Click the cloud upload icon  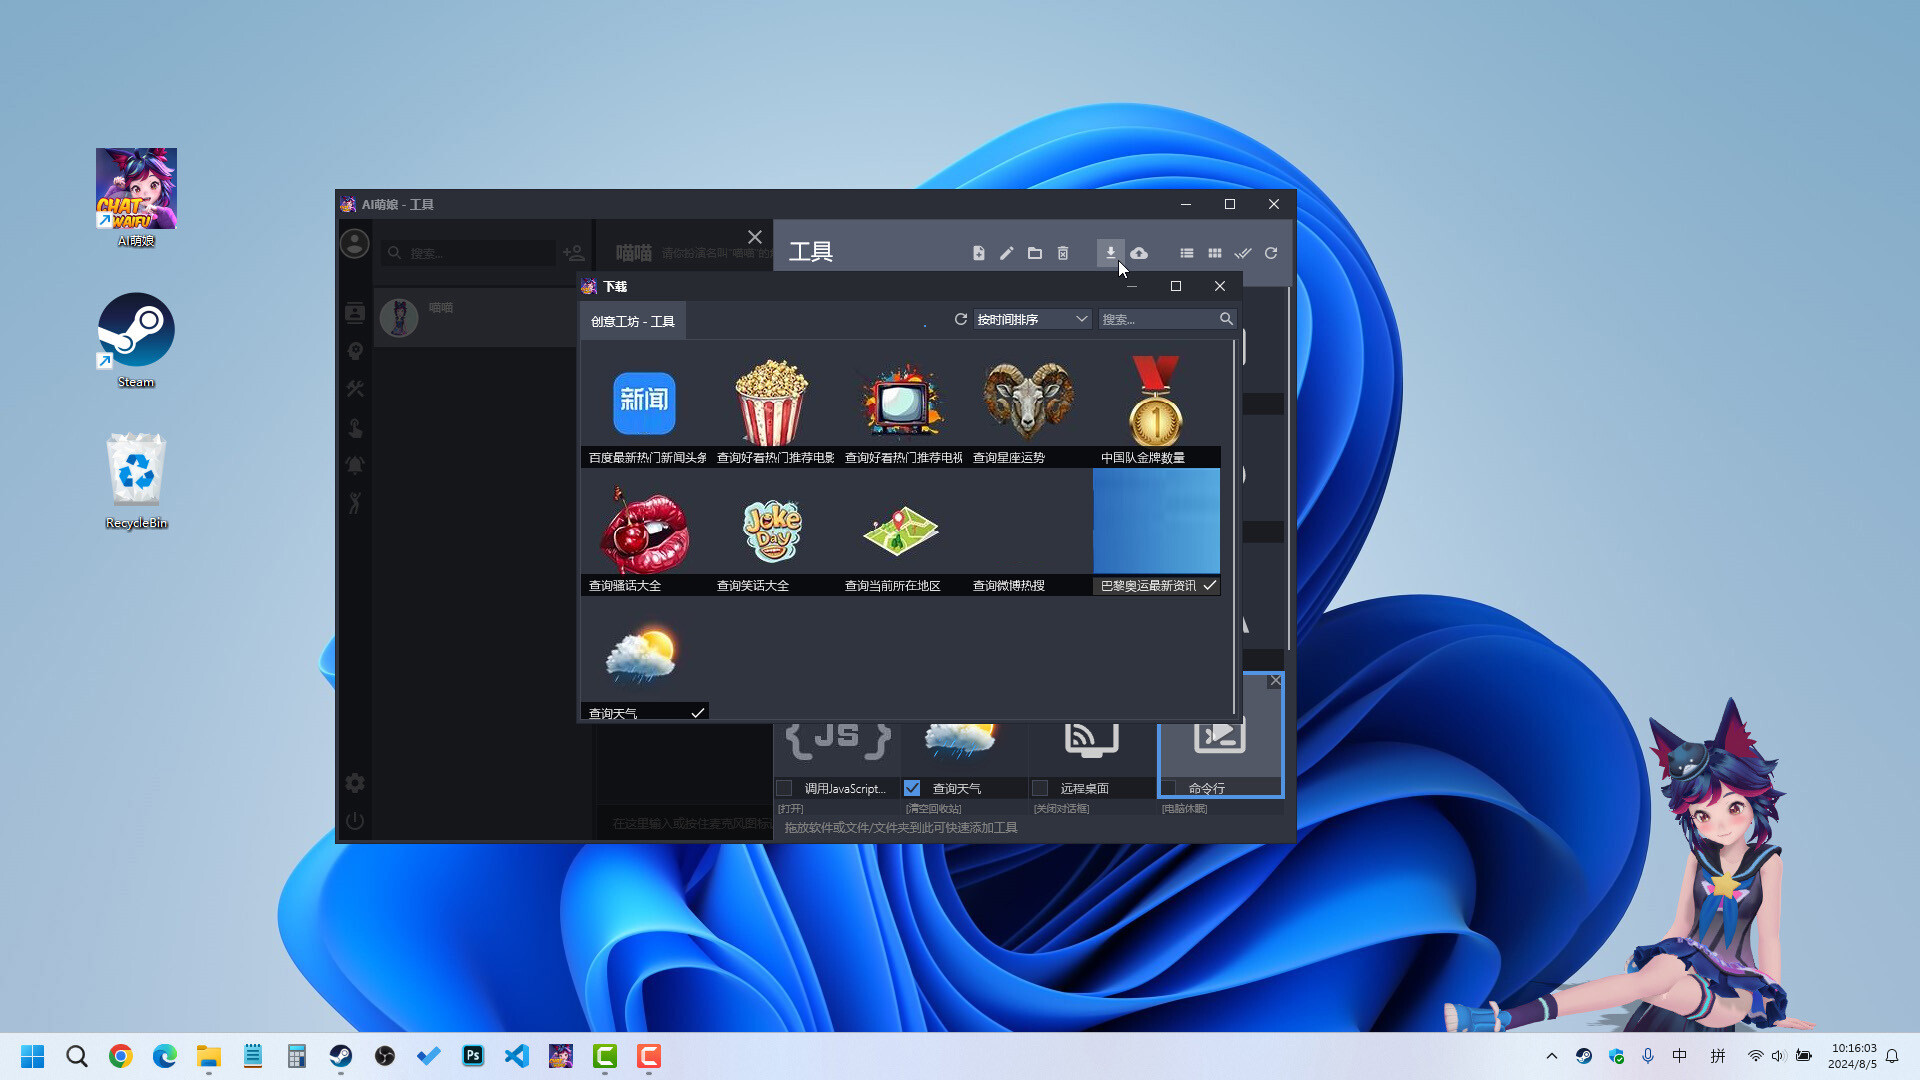1139,253
